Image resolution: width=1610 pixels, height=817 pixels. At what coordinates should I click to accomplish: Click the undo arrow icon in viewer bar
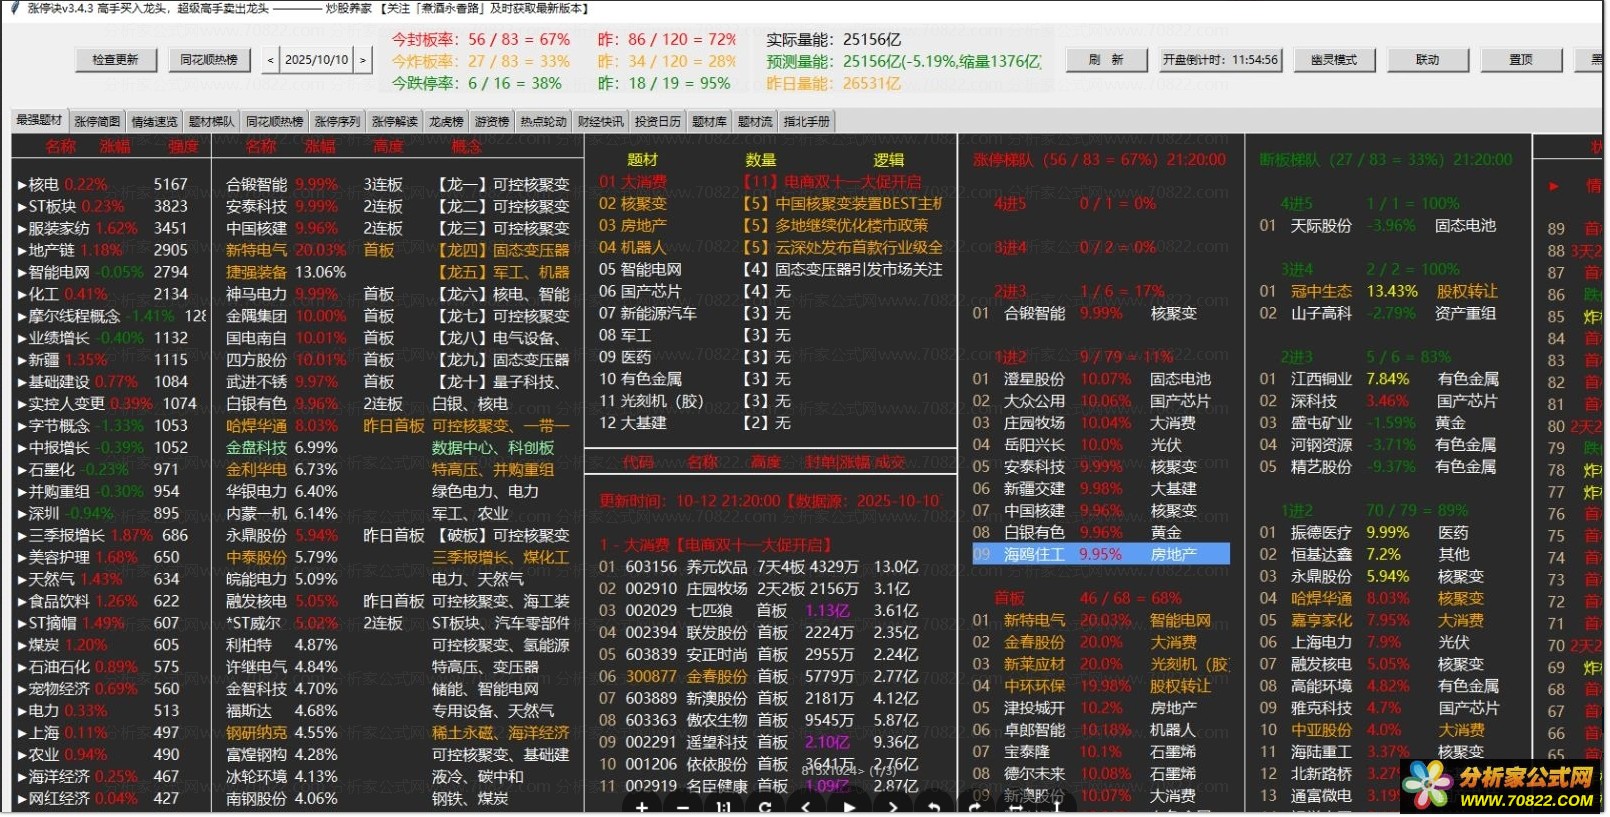click(x=933, y=806)
